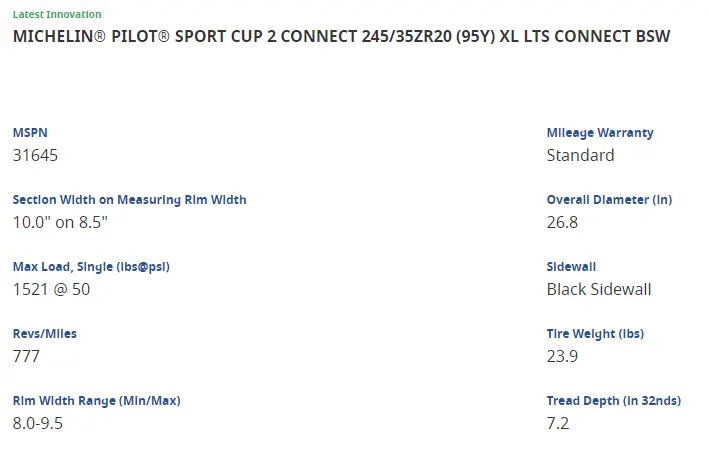Select the 23.9 tire weight value

tap(562, 356)
